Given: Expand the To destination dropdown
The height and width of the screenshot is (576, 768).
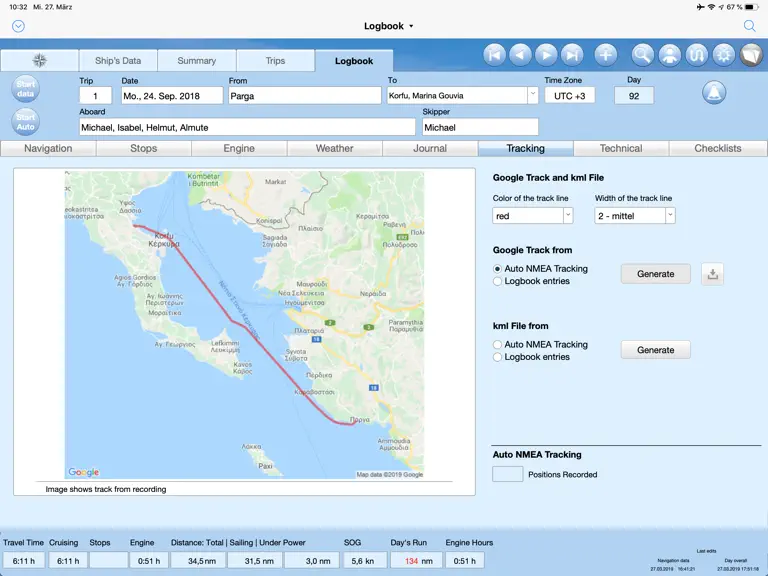Looking at the screenshot, I should pyautogui.click(x=533, y=96).
